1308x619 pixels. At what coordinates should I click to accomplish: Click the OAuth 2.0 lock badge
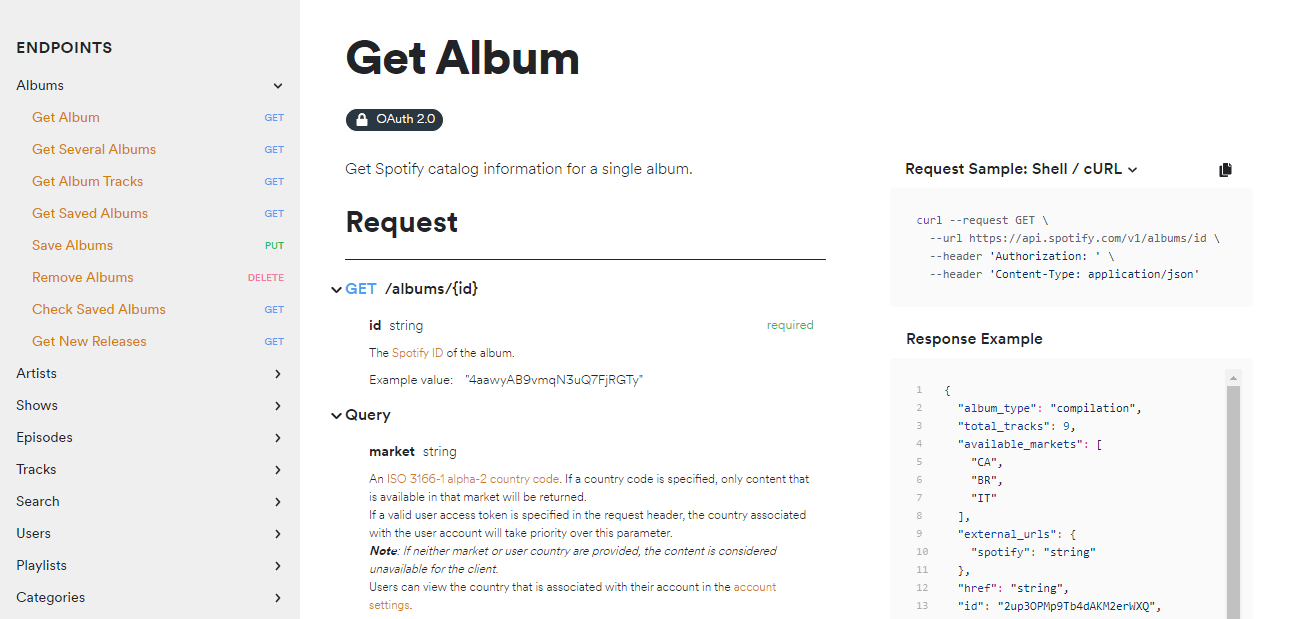393,119
